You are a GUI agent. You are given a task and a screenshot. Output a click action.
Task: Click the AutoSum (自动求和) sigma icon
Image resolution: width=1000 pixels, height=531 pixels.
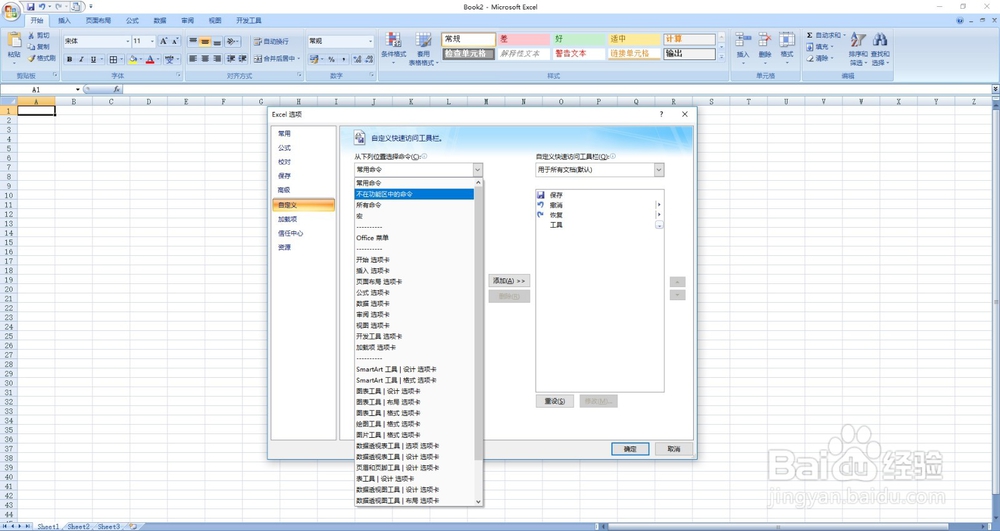click(x=810, y=35)
